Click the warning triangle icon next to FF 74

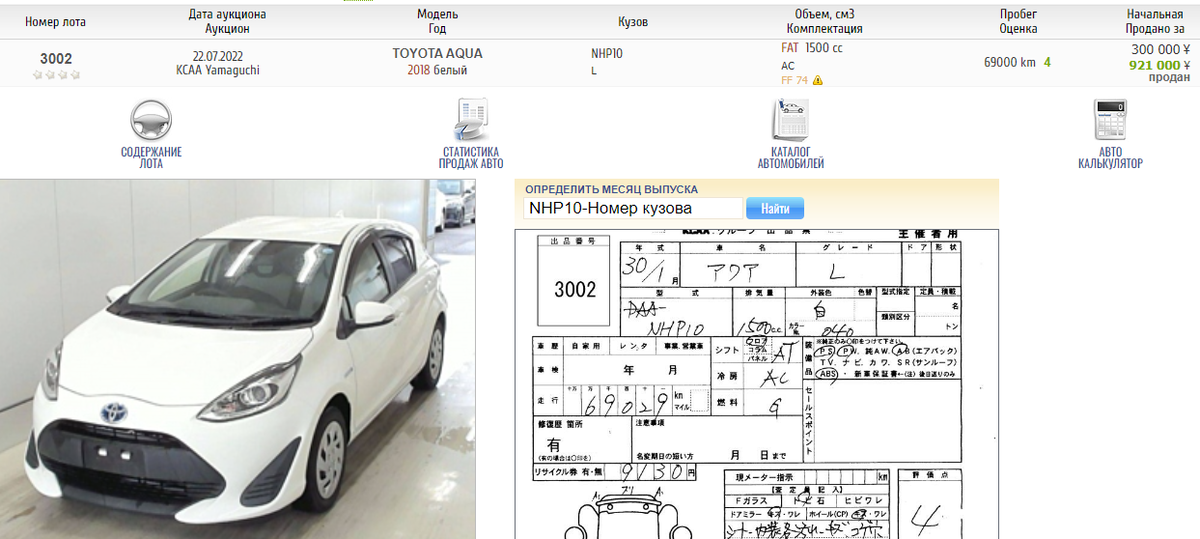click(x=818, y=81)
